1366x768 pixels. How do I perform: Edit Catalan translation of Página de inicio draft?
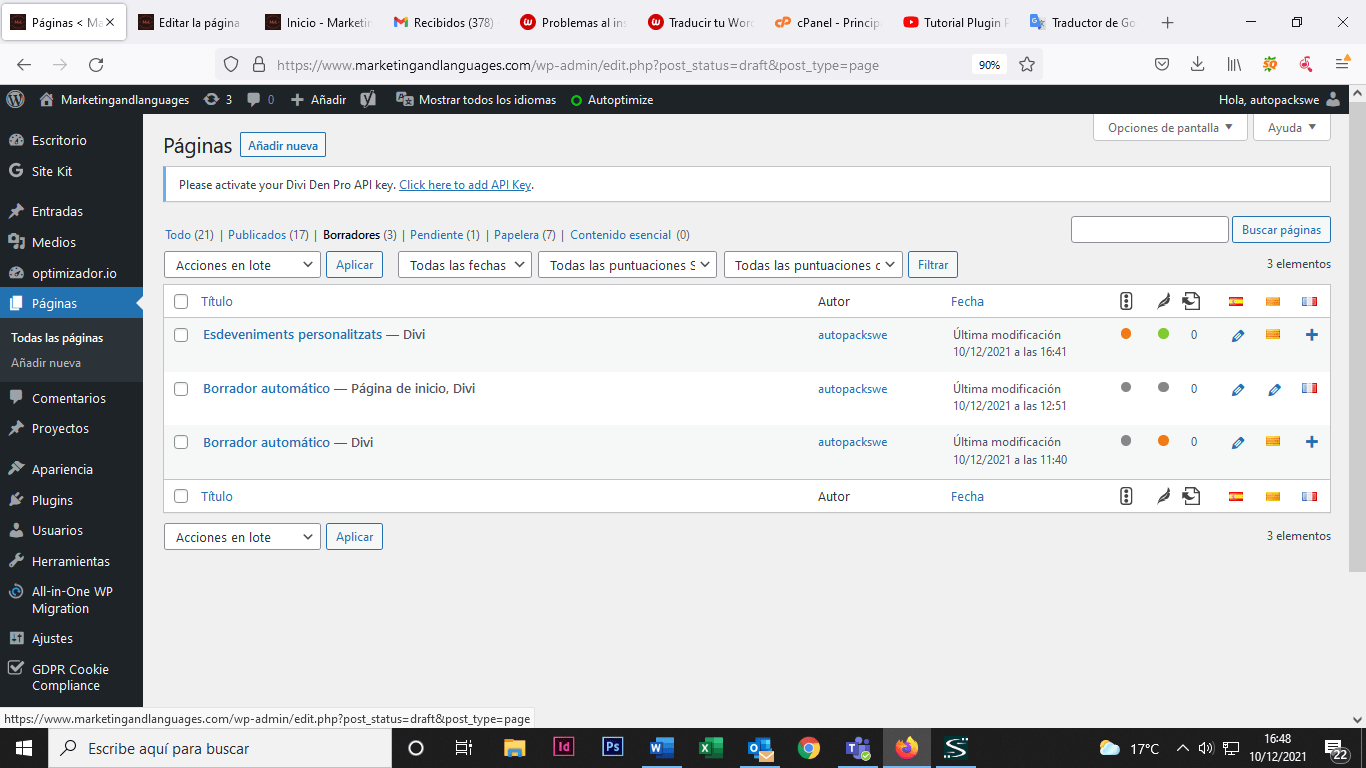pos(1274,389)
